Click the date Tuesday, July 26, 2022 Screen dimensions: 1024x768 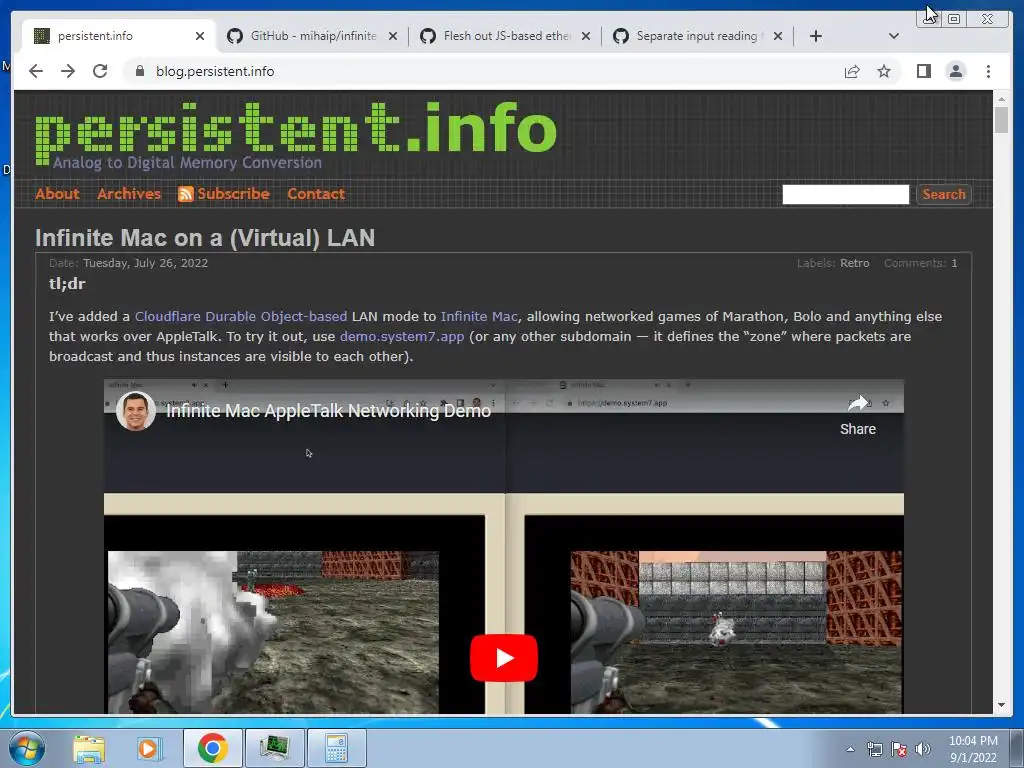click(x=146, y=263)
